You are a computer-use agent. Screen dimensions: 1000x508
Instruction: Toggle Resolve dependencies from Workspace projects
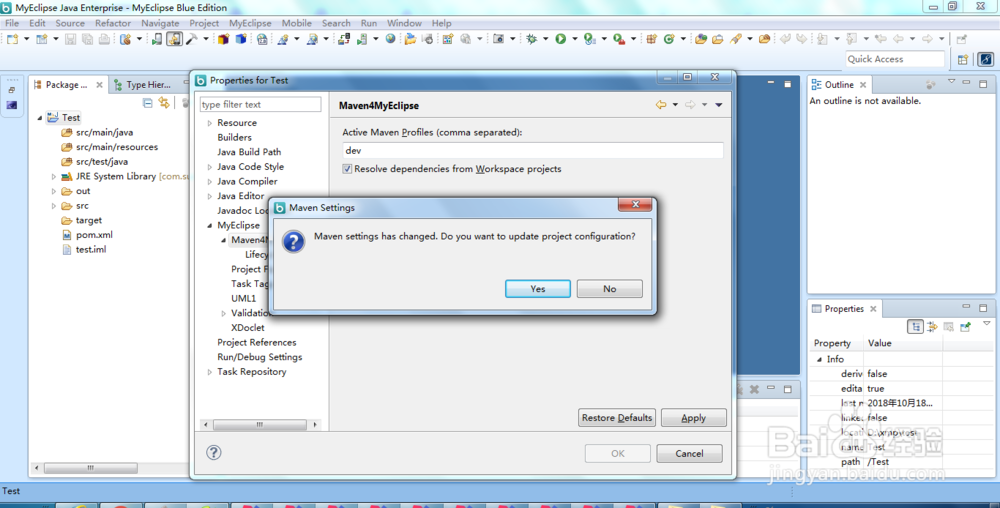(347, 169)
